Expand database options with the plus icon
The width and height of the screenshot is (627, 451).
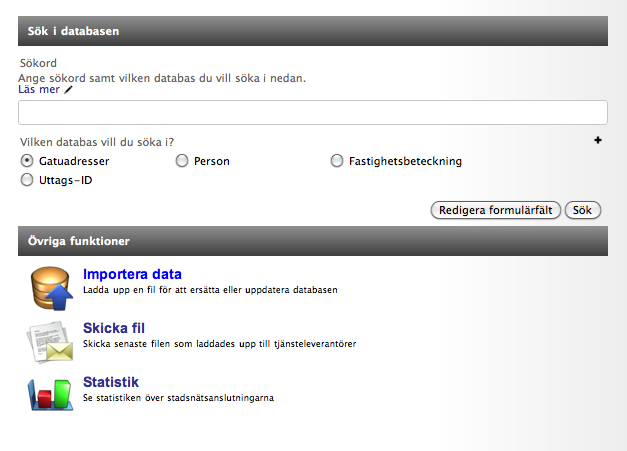(598, 141)
